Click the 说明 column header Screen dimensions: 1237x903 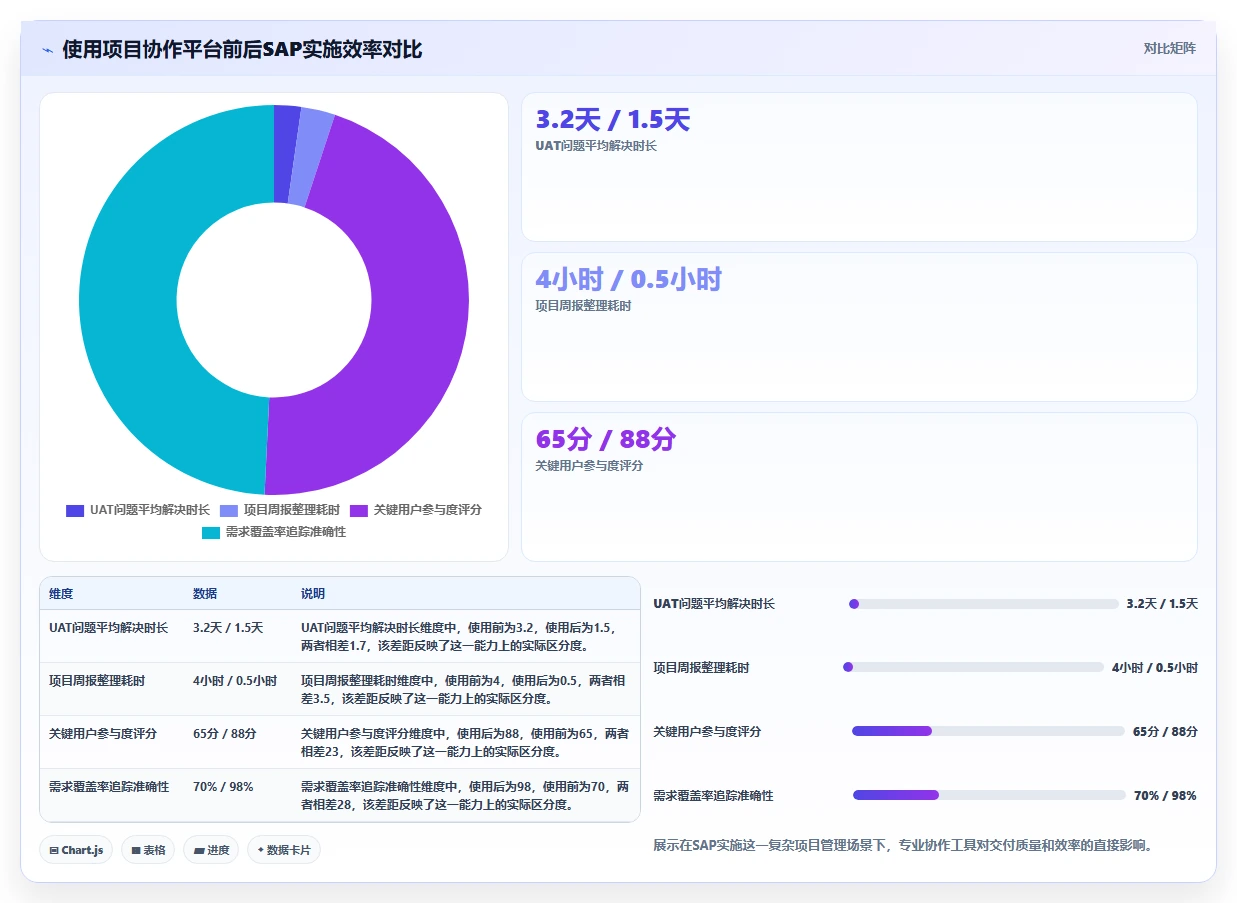(x=313, y=594)
